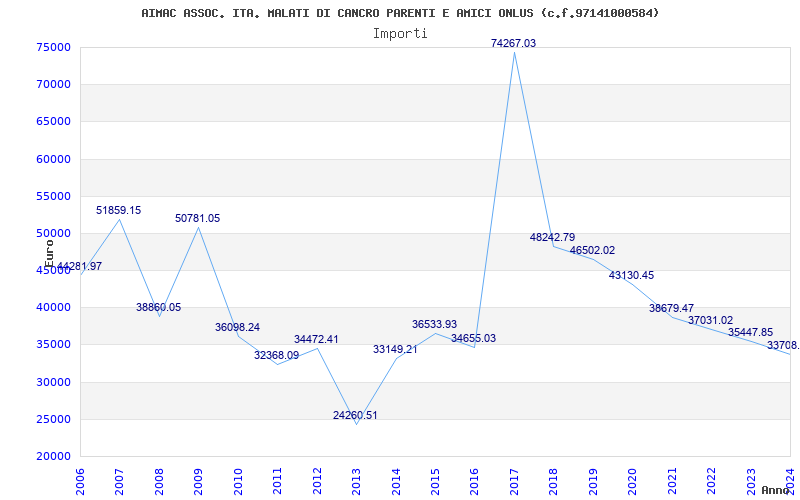
Task: Click the x-axis year 2009
Action: [198, 481]
